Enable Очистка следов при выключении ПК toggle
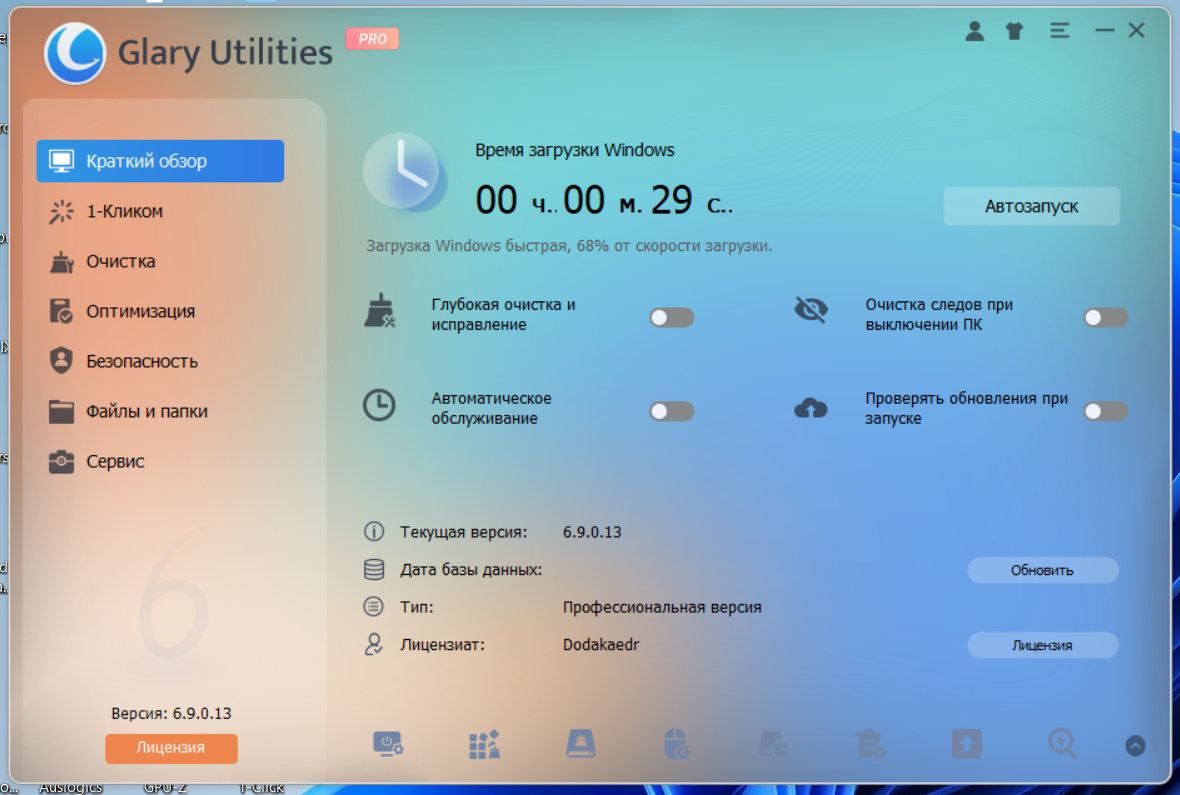 coord(1105,318)
